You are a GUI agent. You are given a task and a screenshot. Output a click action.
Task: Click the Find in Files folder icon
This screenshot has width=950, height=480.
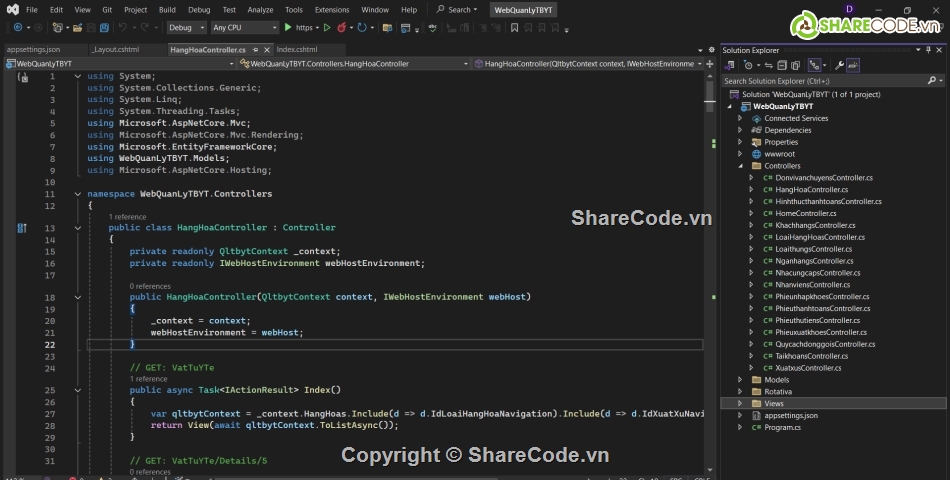coord(388,27)
